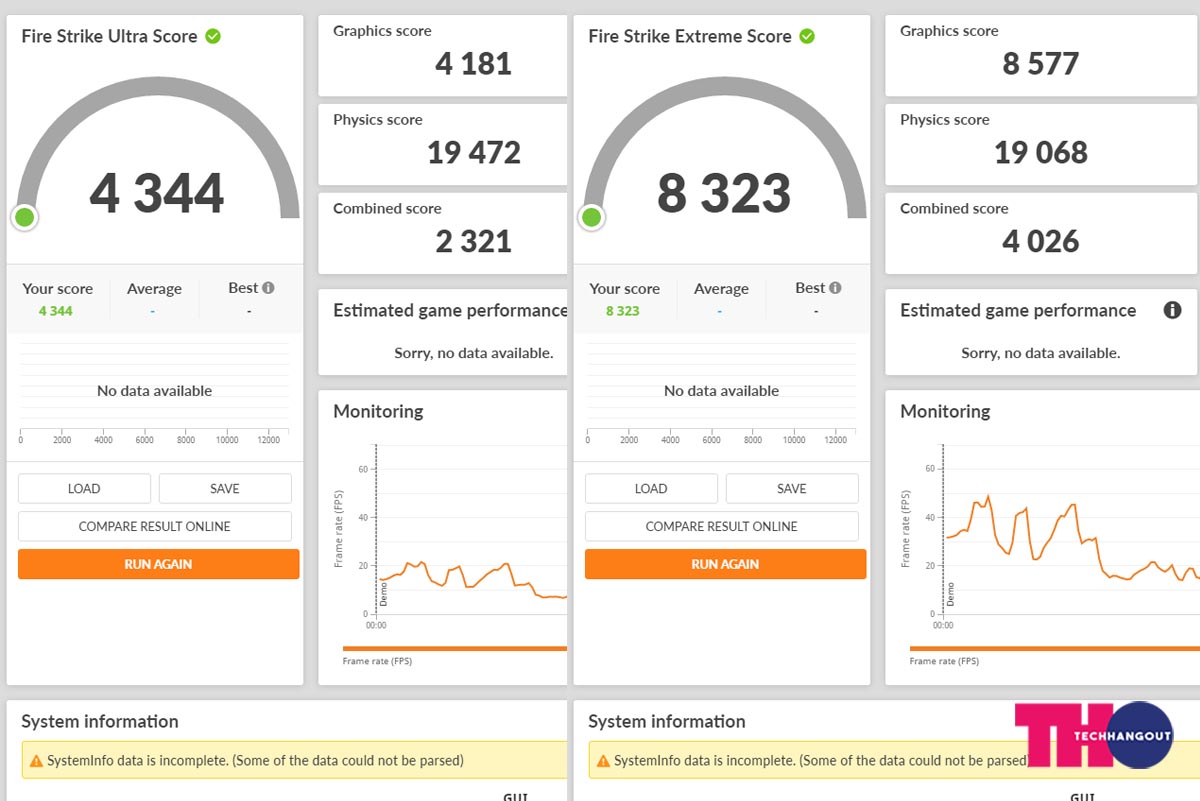1200x801 pixels.
Task: Click Estimated game performance heading in Ultra results
Action: tap(450, 311)
